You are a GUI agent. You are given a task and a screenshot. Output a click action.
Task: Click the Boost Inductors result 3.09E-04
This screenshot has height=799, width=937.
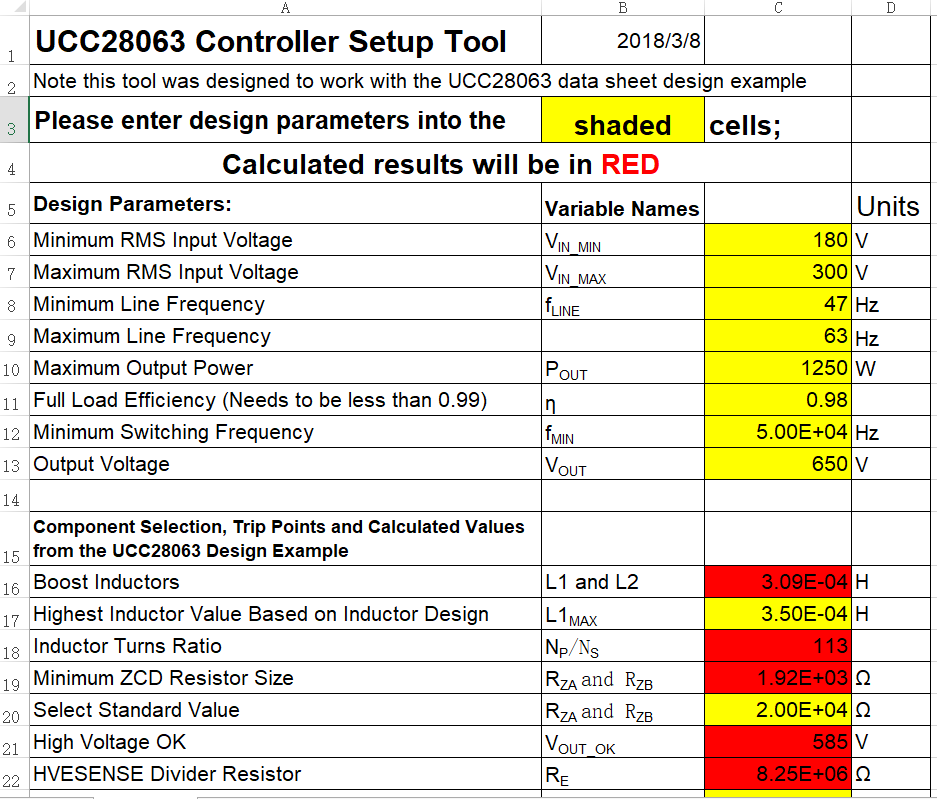coord(778,581)
